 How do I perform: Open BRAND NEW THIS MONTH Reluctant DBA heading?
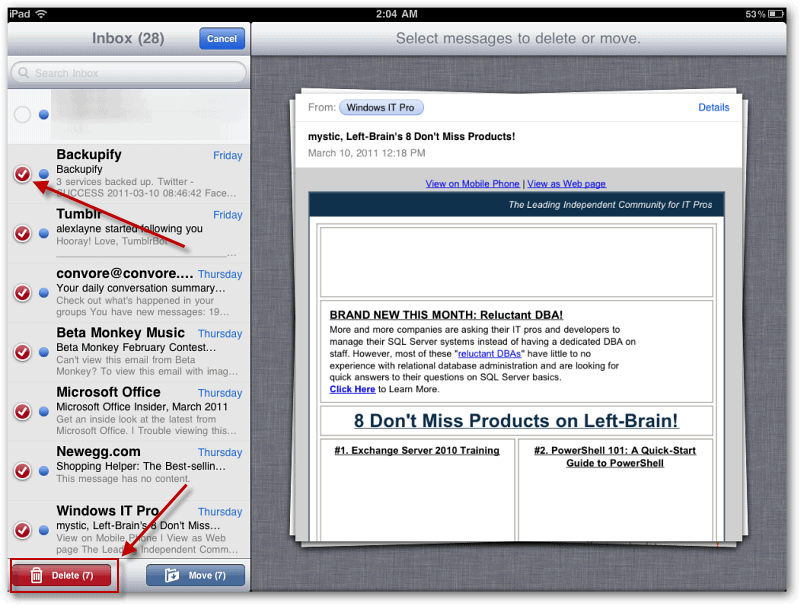[446, 315]
